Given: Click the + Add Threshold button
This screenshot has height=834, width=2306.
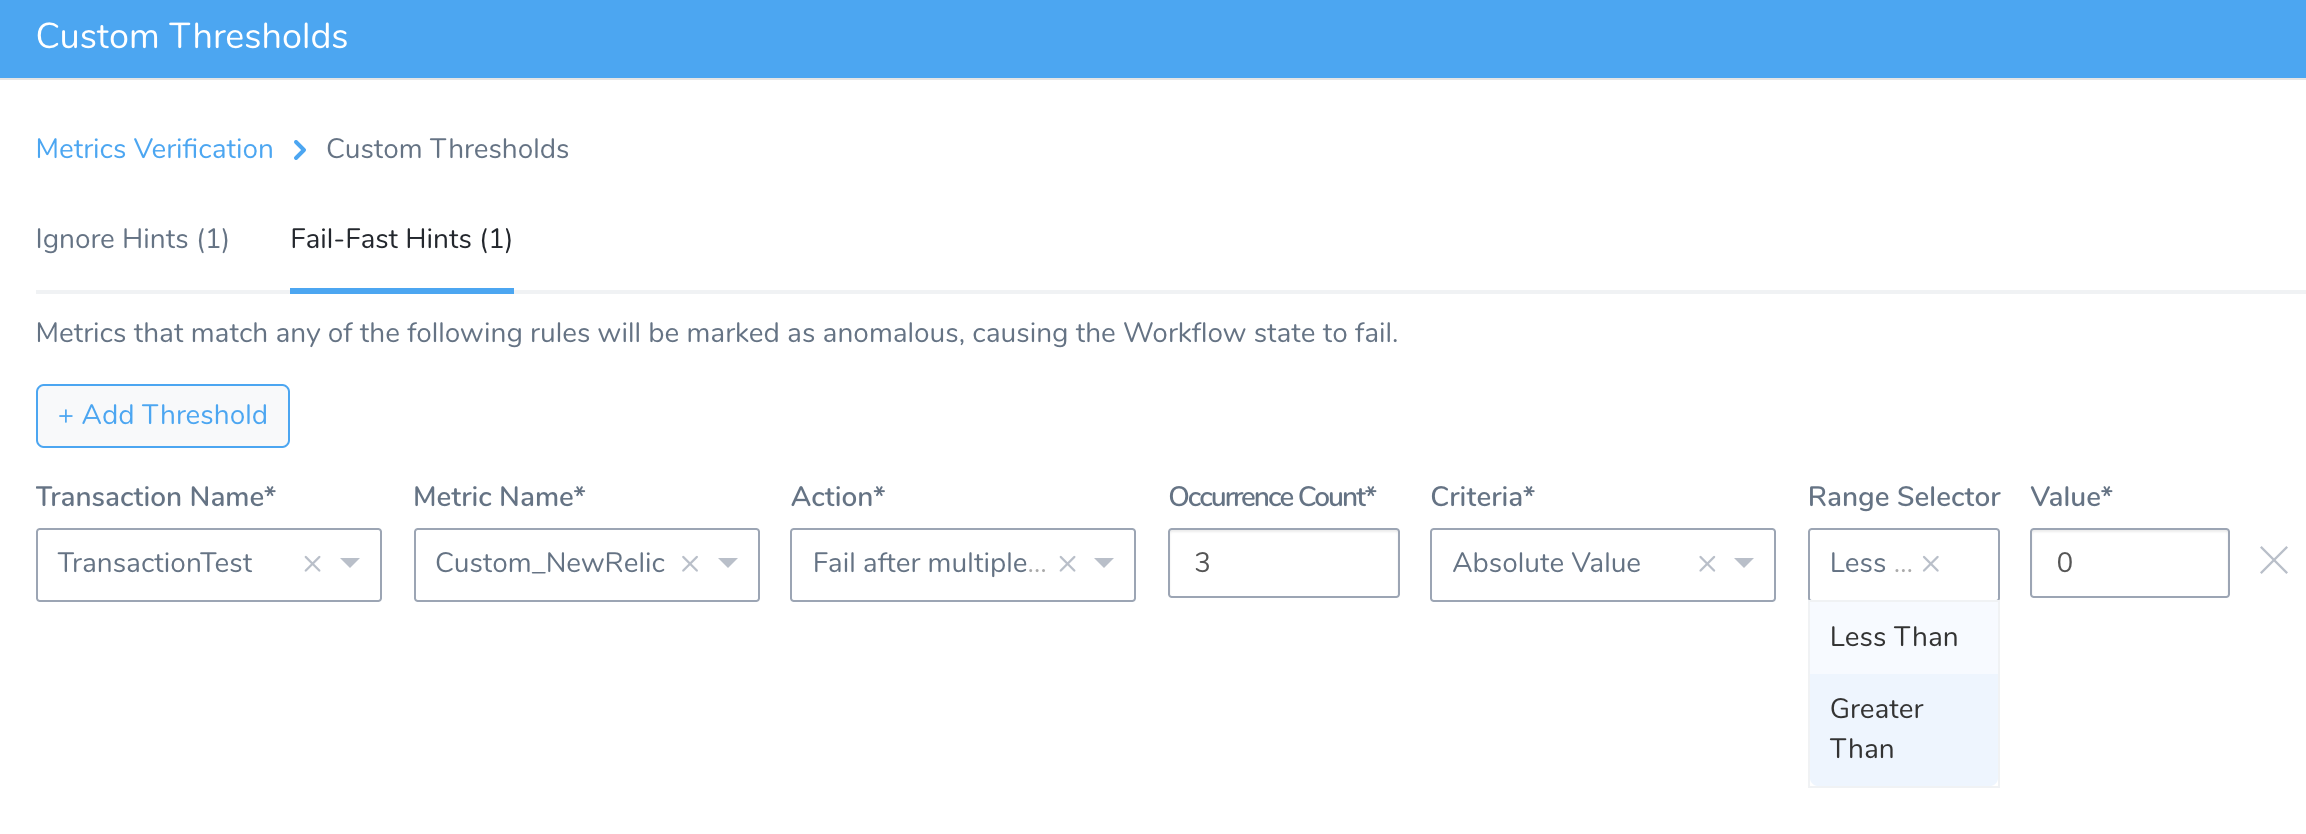Looking at the screenshot, I should click(163, 416).
